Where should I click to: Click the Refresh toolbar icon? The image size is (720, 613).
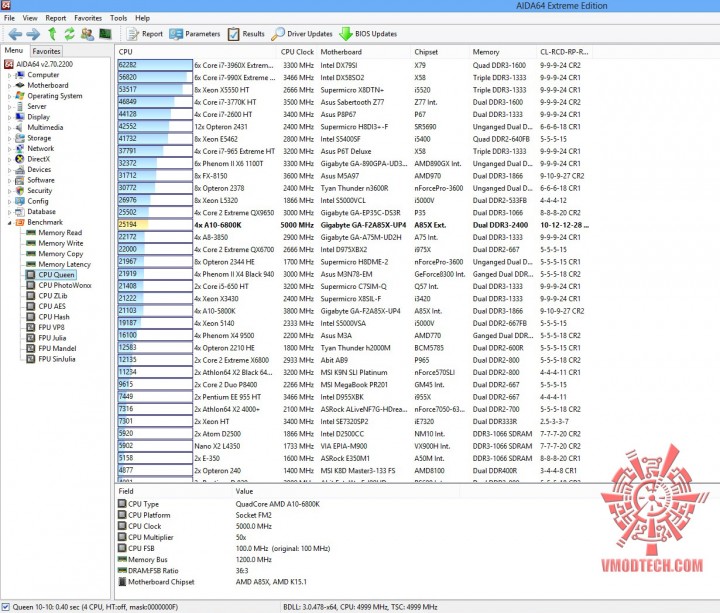(69, 34)
